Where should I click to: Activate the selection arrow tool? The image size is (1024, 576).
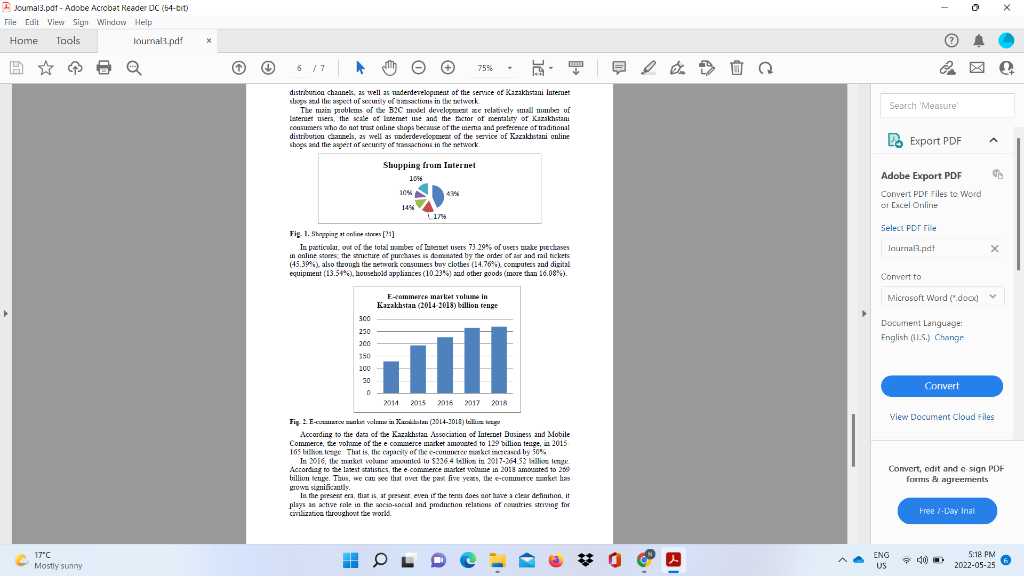tap(361, 67)
